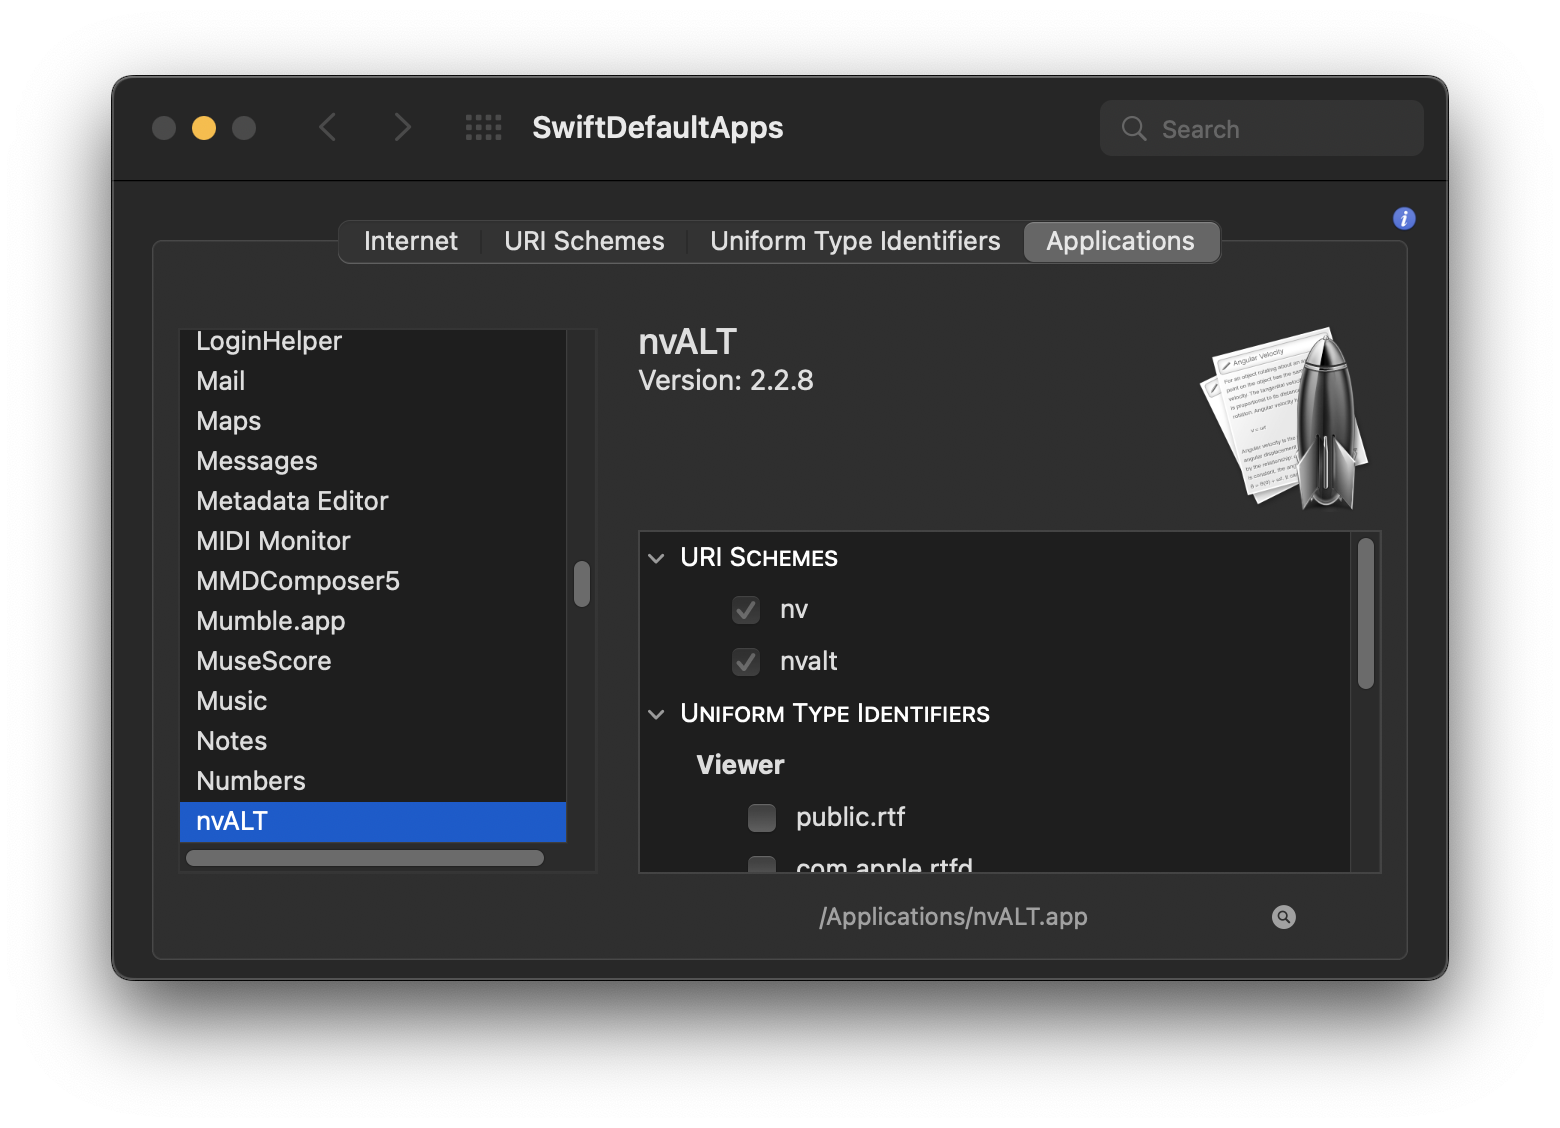Click the forward navigation arrow
Screen dimensions: 1560x1128
click(x=402, y=128)
